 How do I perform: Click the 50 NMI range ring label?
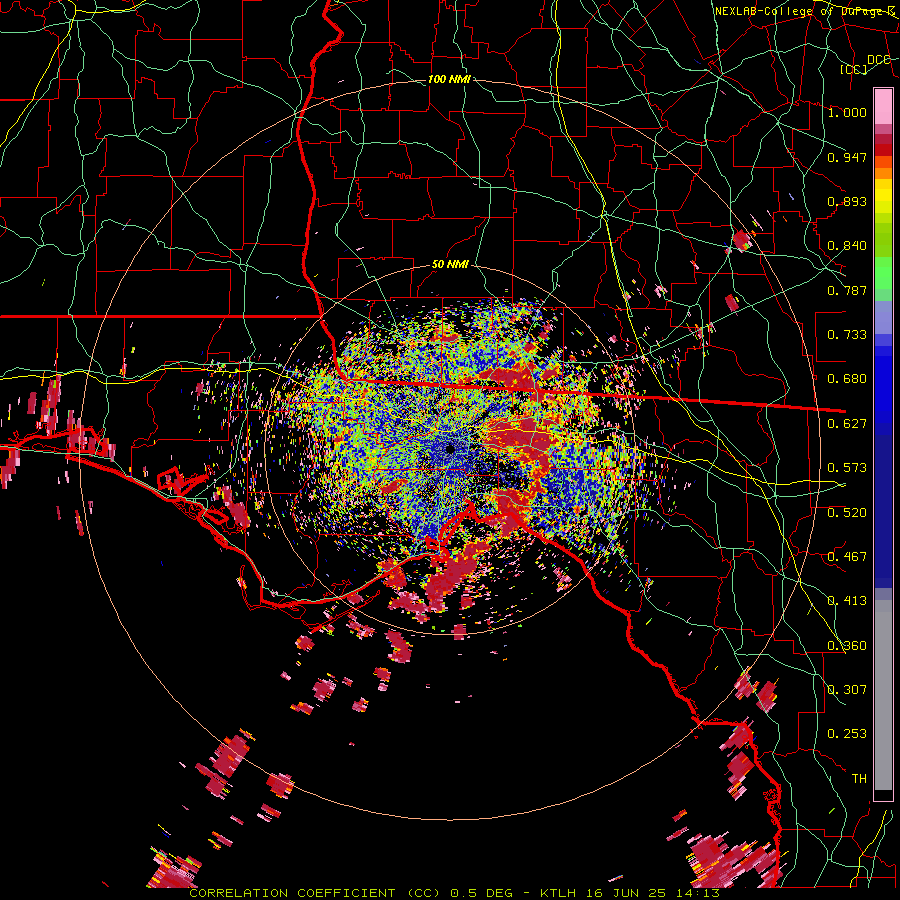pyautogui.click(x=450, y=264)
